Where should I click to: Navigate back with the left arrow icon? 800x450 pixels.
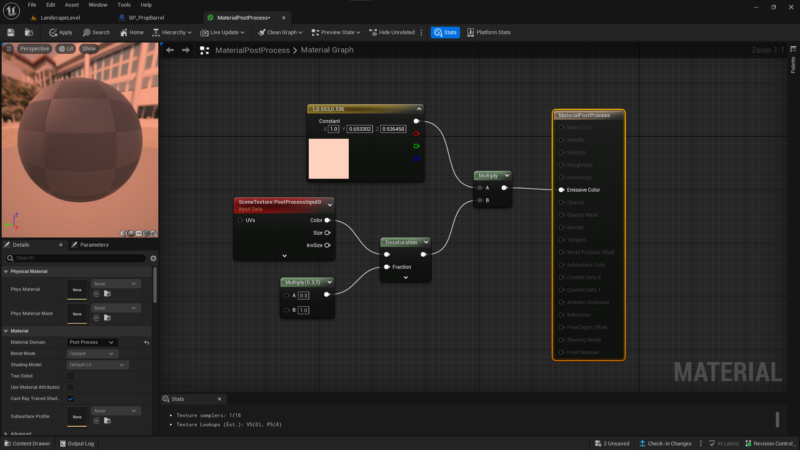tap(170, 50)
